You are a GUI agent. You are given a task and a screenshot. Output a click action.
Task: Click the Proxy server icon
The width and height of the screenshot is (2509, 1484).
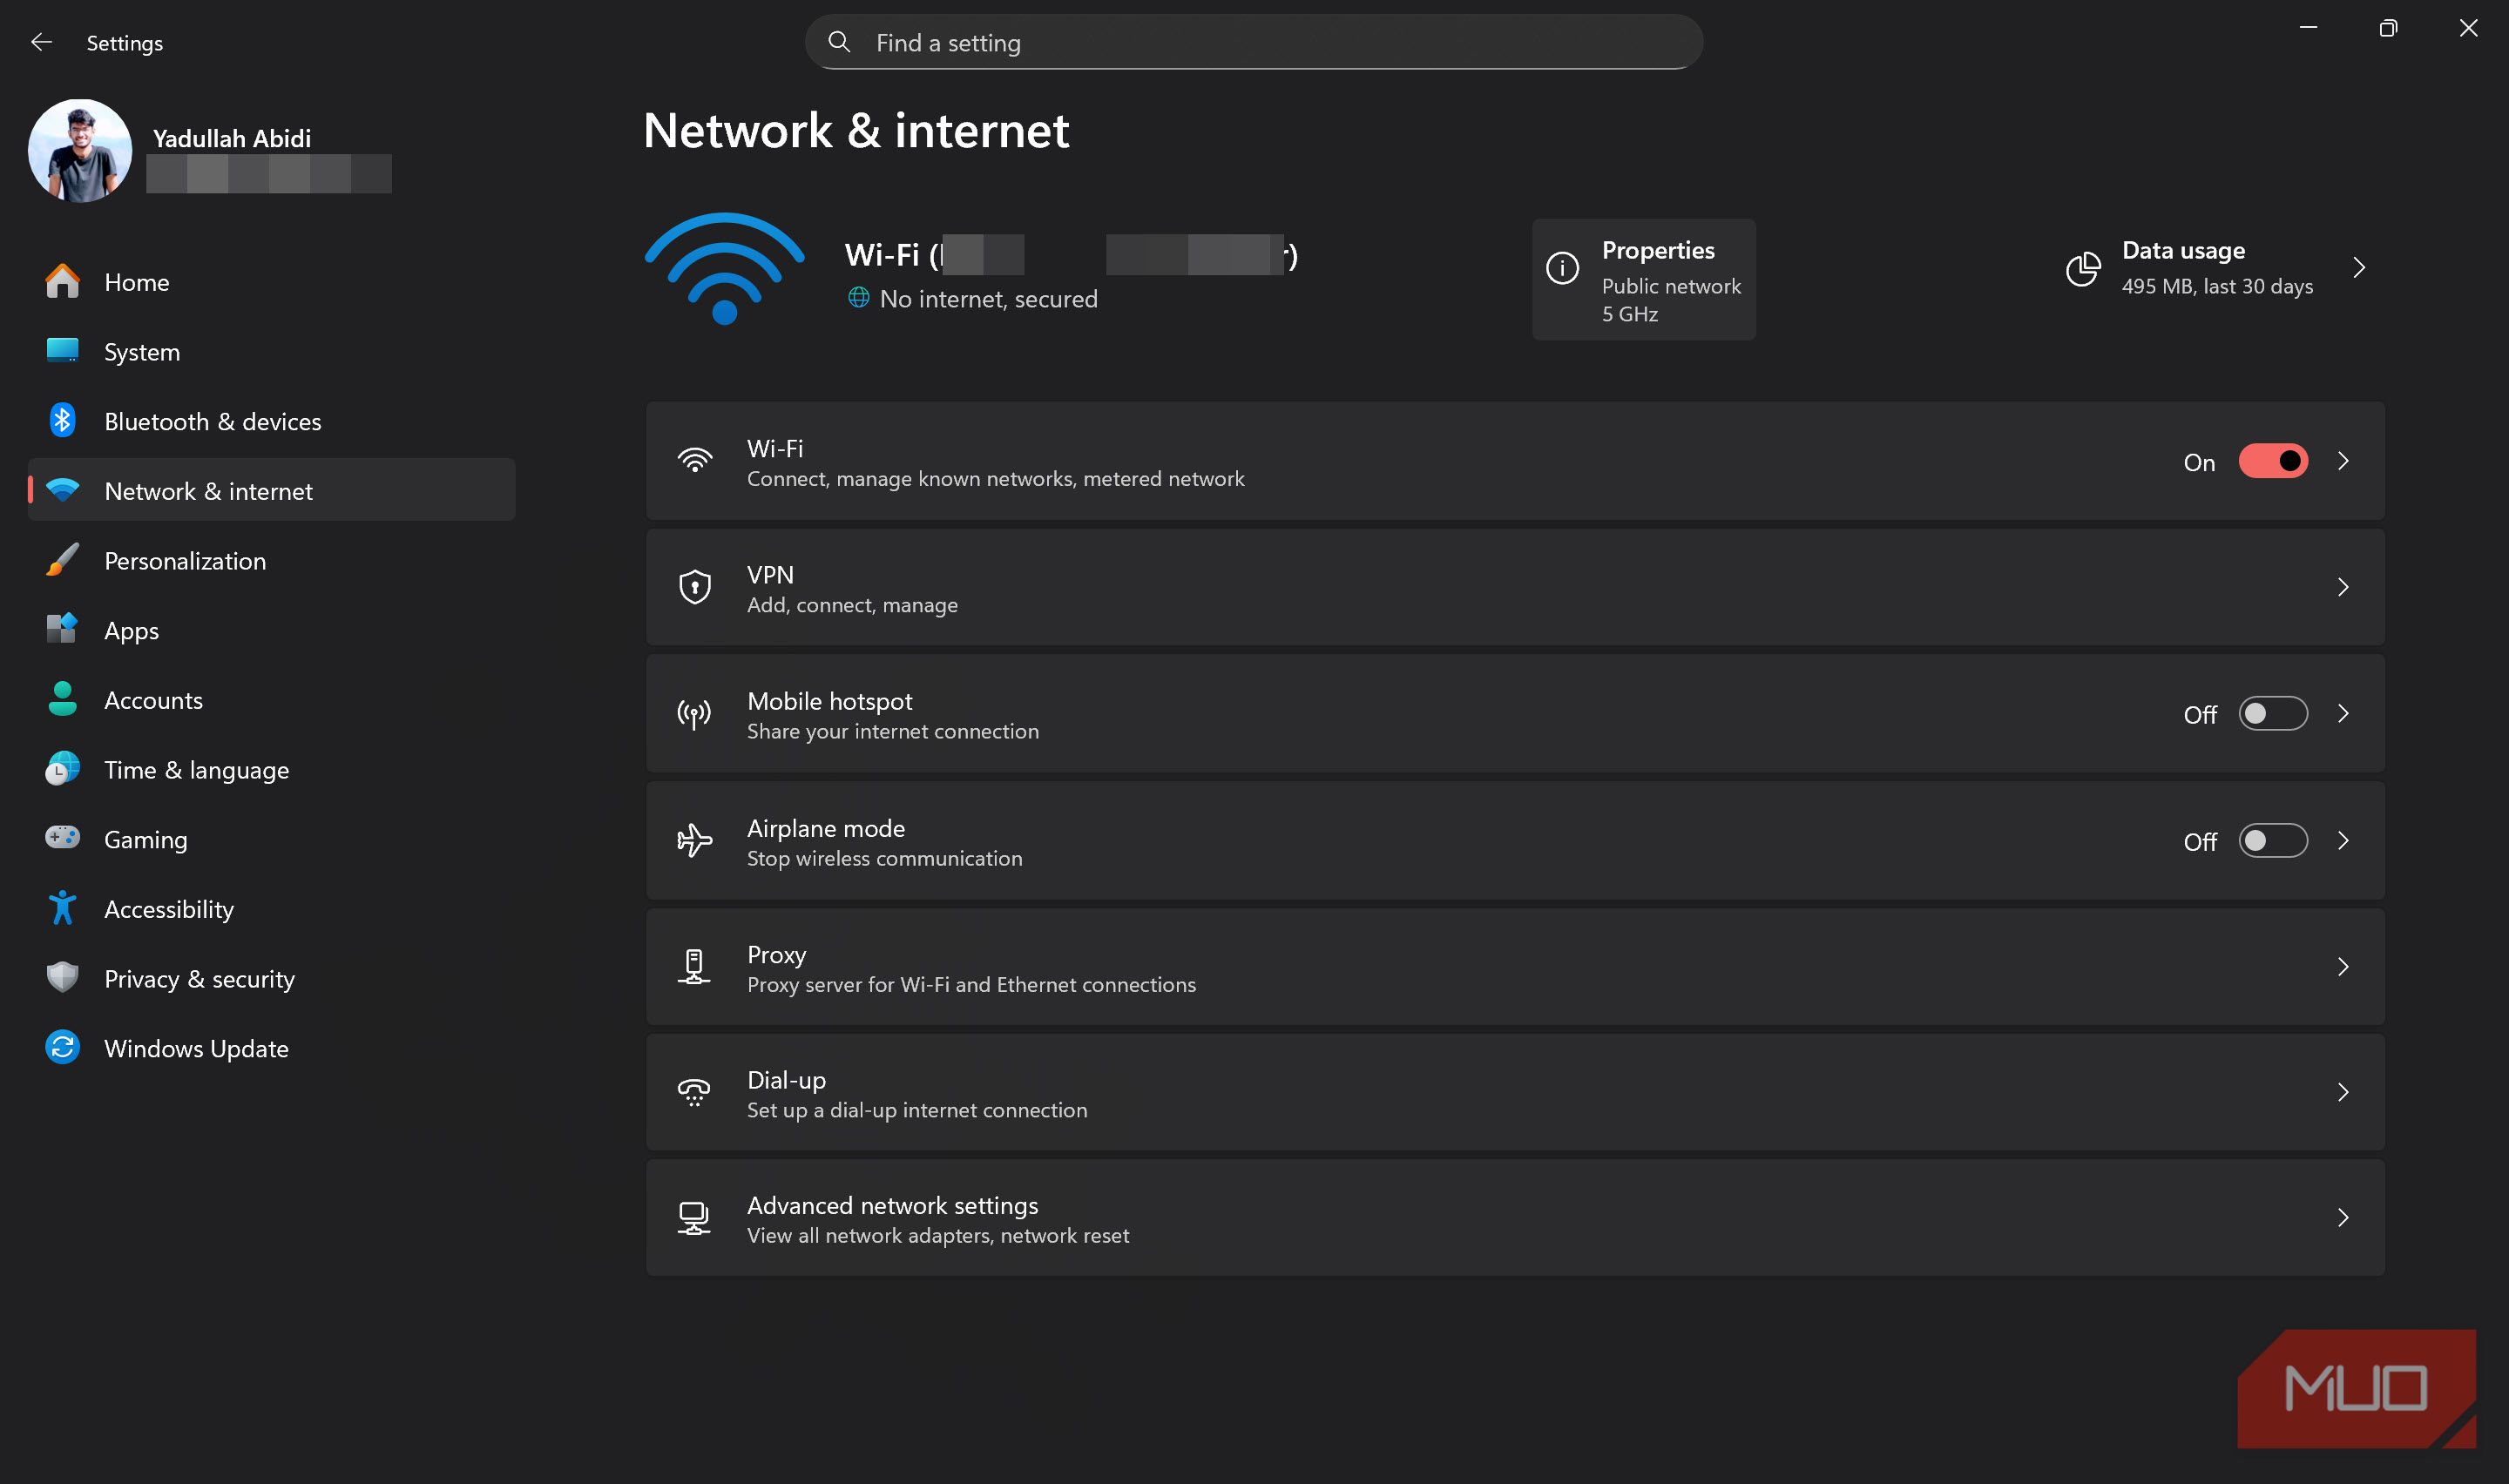point(694,967)
